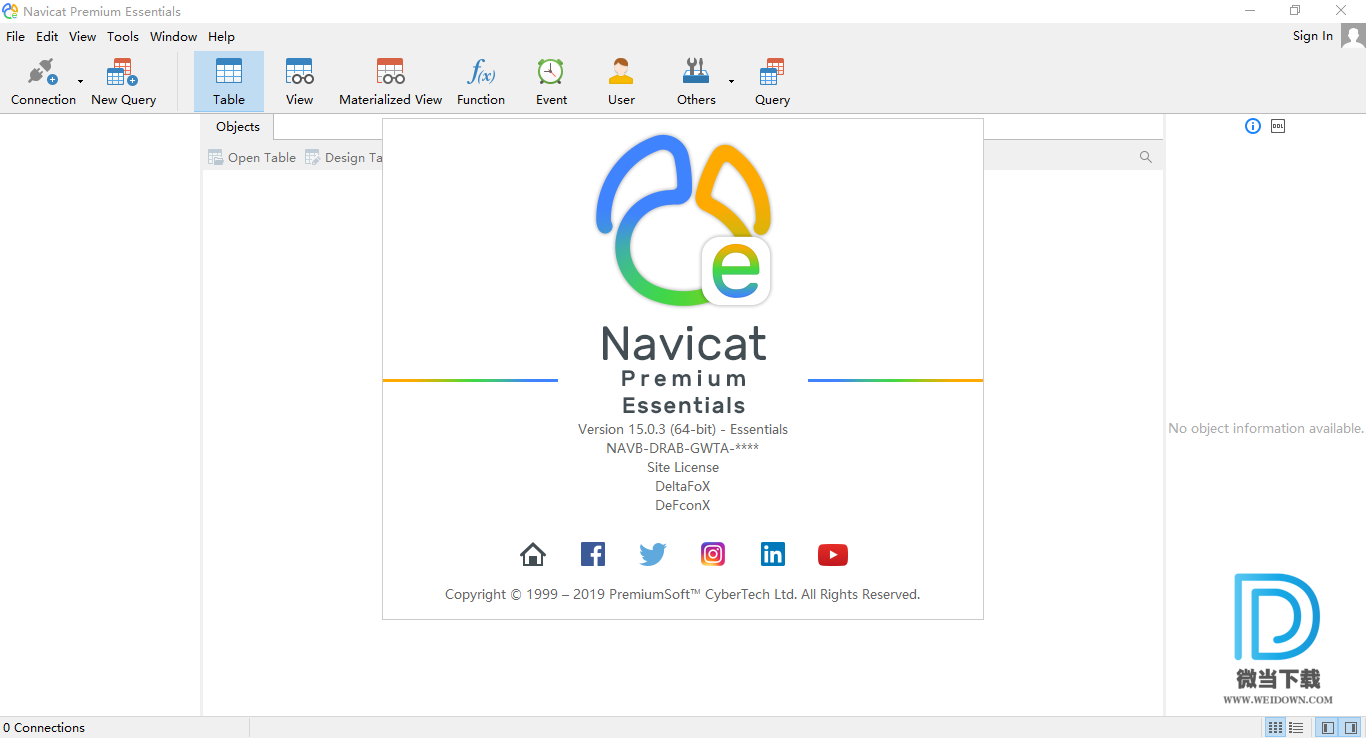
Task: Switch to the Function objects
Action: click(x=481, y=82)
